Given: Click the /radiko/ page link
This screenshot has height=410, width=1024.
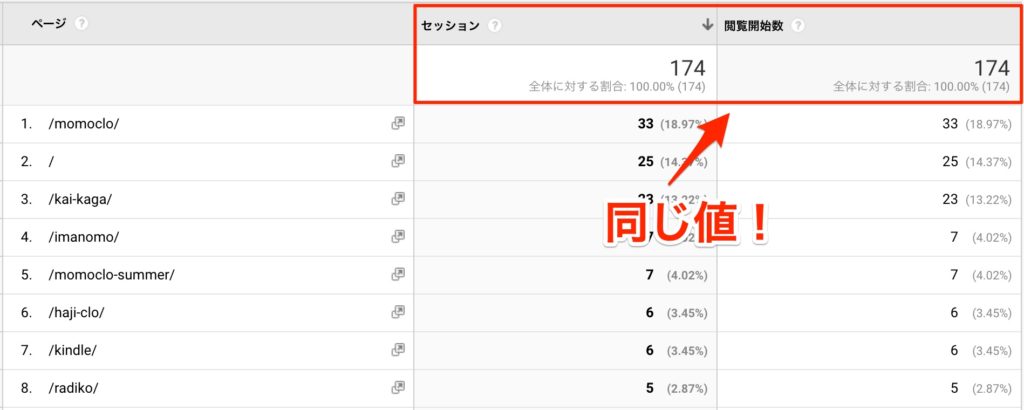Looking at the screenshot, I should tap(76, 387).
